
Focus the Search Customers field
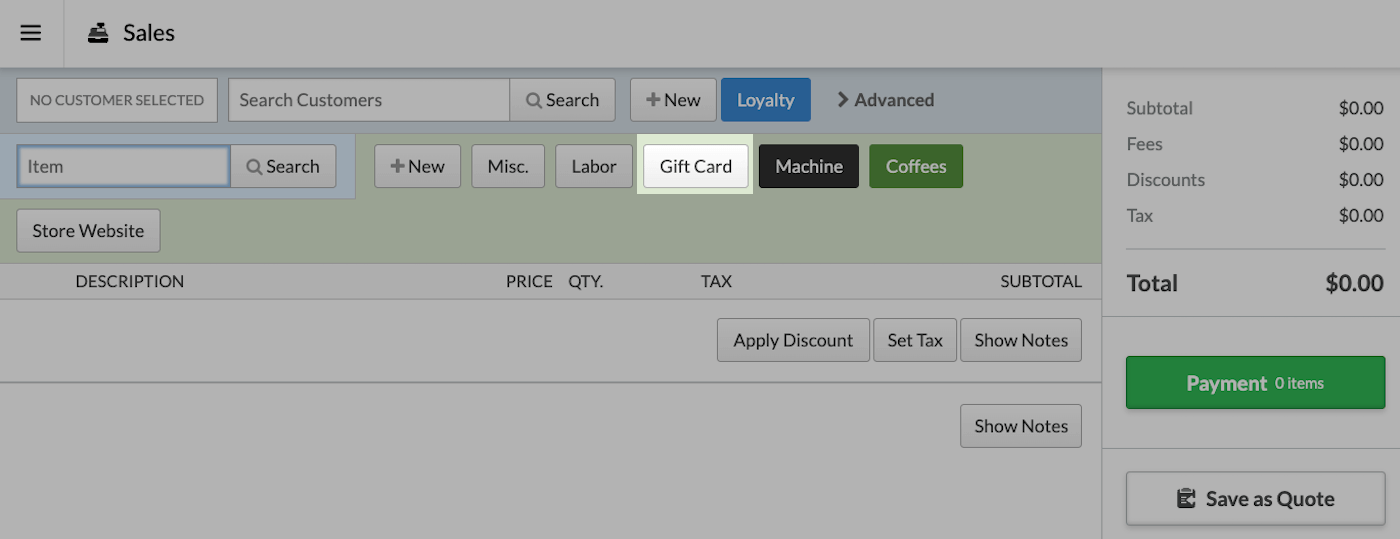click(x=369, y=100)
